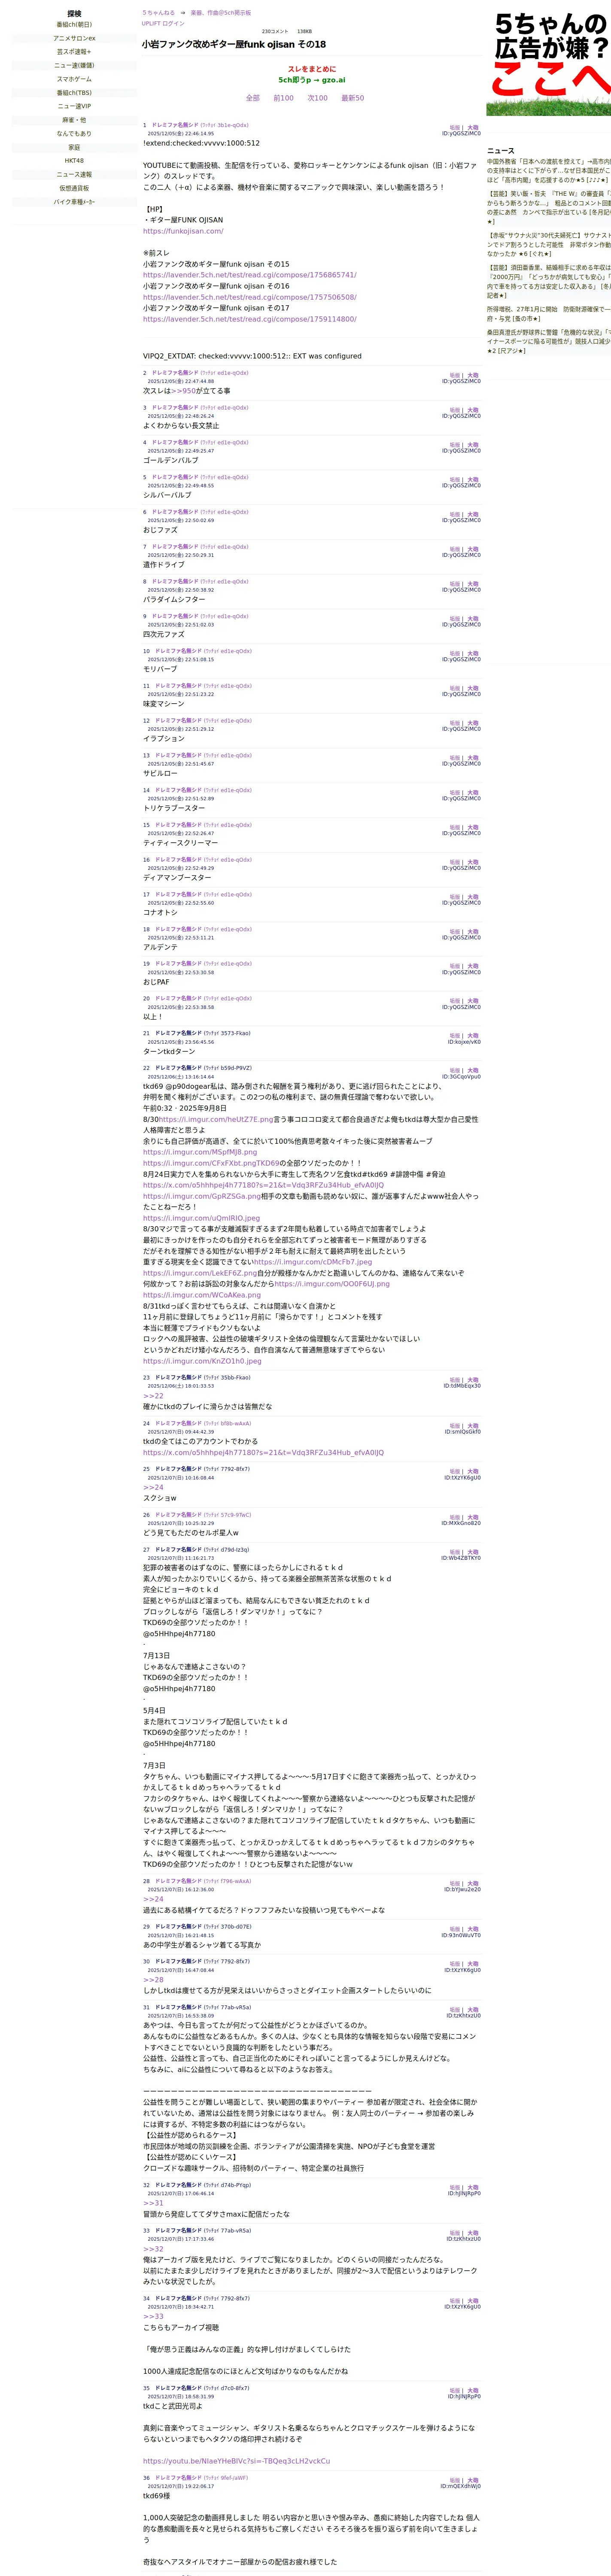
Task: Open imgur link uQmIRIO.jpeg
Action: 201,1218
